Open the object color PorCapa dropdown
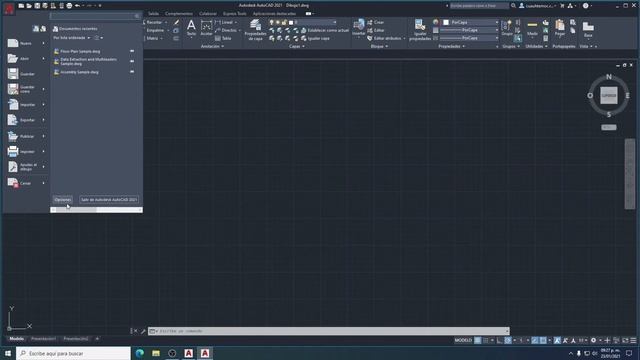640x360 pixels. click(471, 22)
